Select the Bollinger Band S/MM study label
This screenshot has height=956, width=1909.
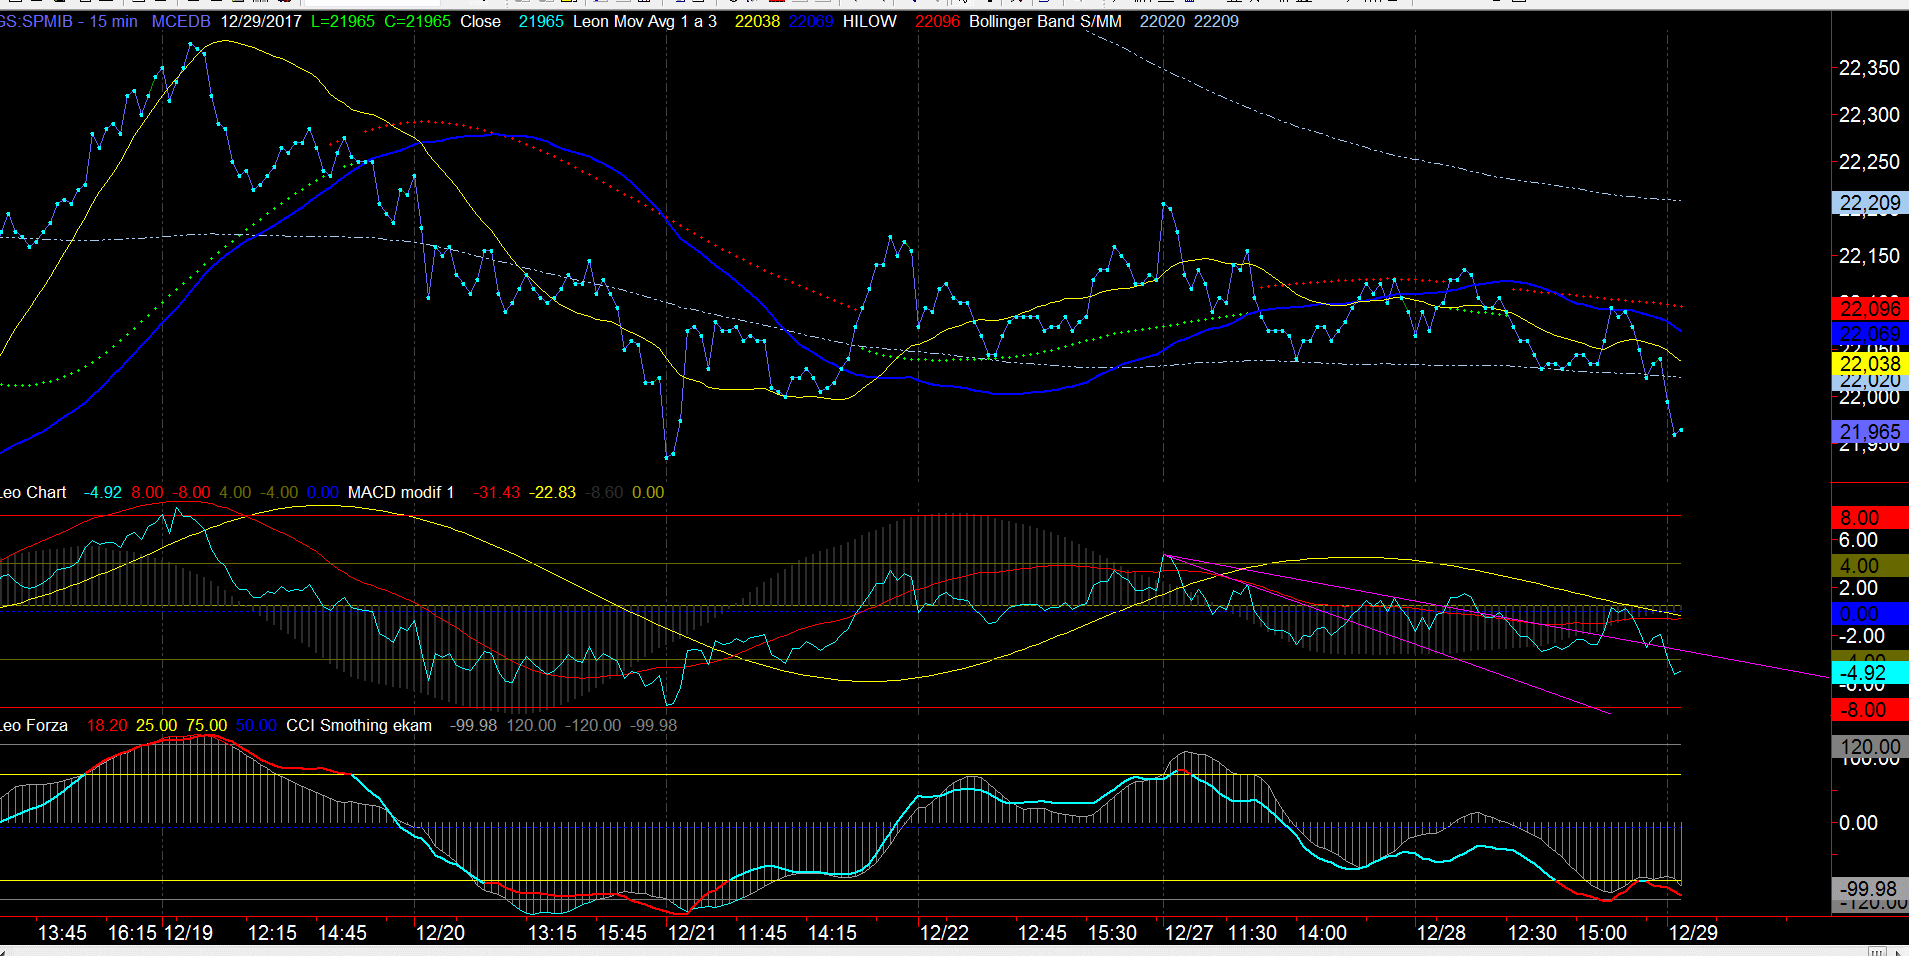pos(1045,21)
